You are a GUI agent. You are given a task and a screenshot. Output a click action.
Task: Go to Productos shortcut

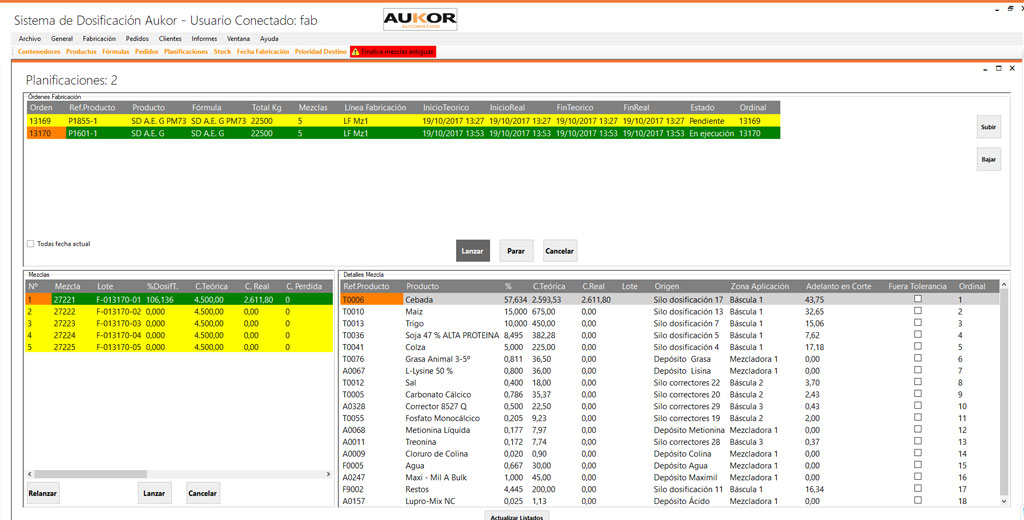pos(82,51)
